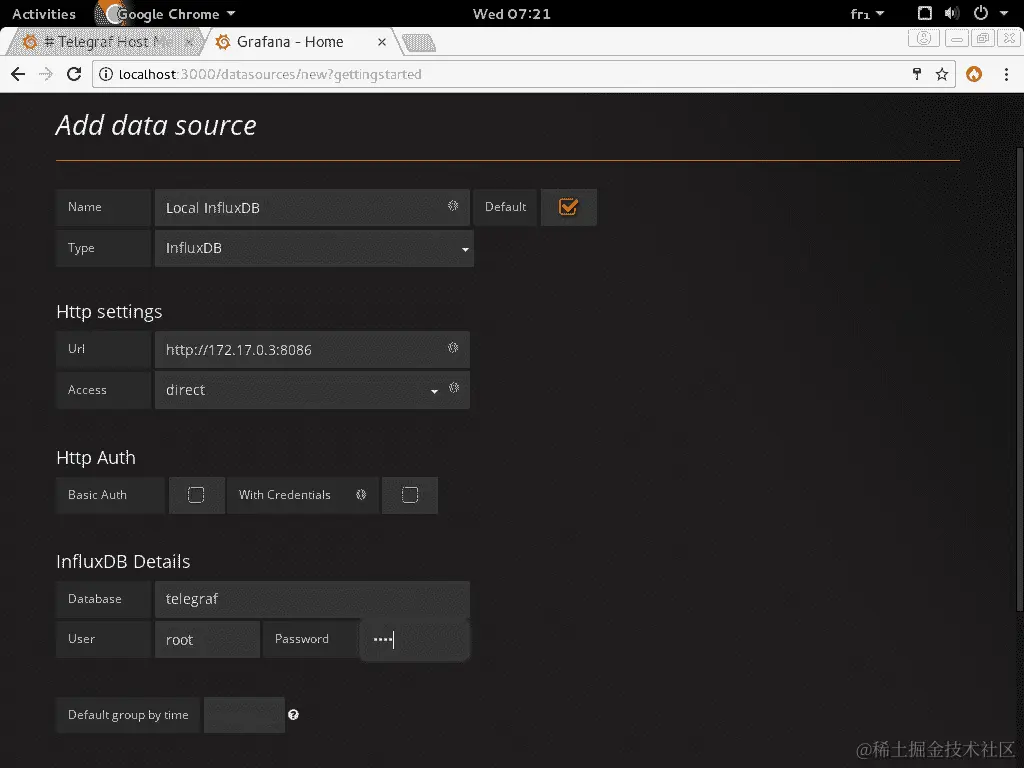Open the saved password key icon
Screen dimensions: 1024x768
coord(917,74)
